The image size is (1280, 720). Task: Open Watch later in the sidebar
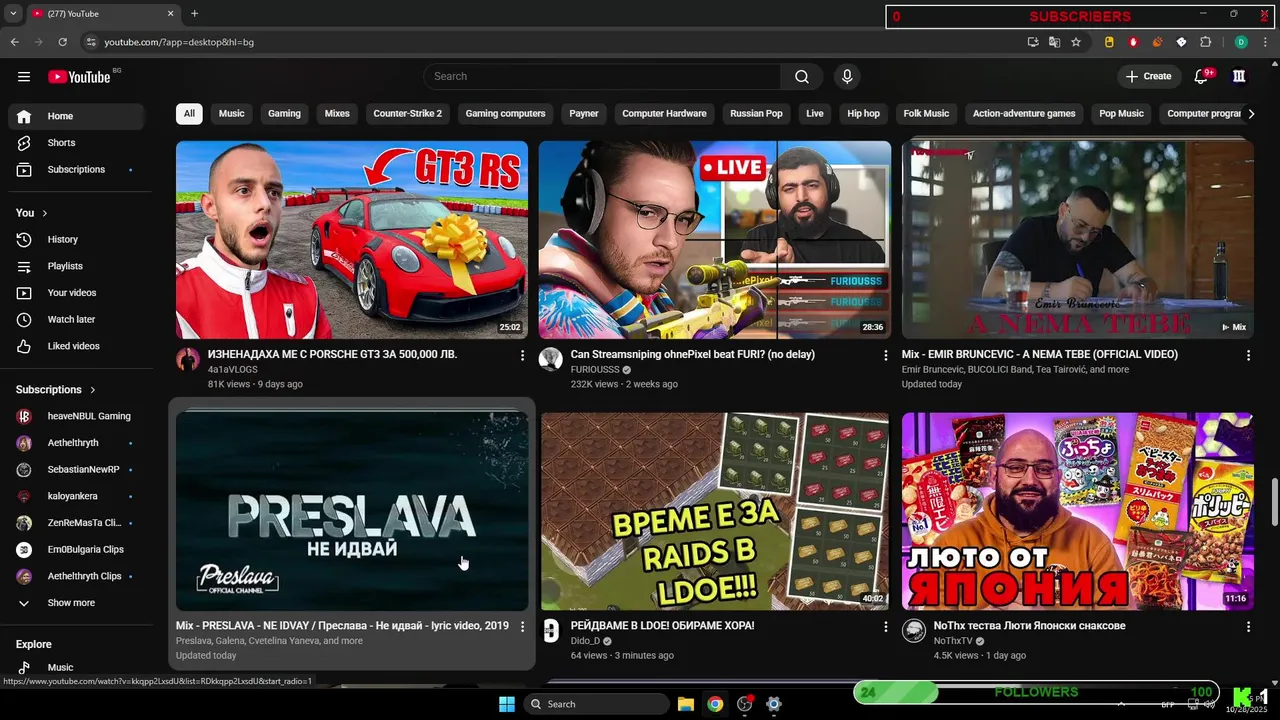[76, 320]
